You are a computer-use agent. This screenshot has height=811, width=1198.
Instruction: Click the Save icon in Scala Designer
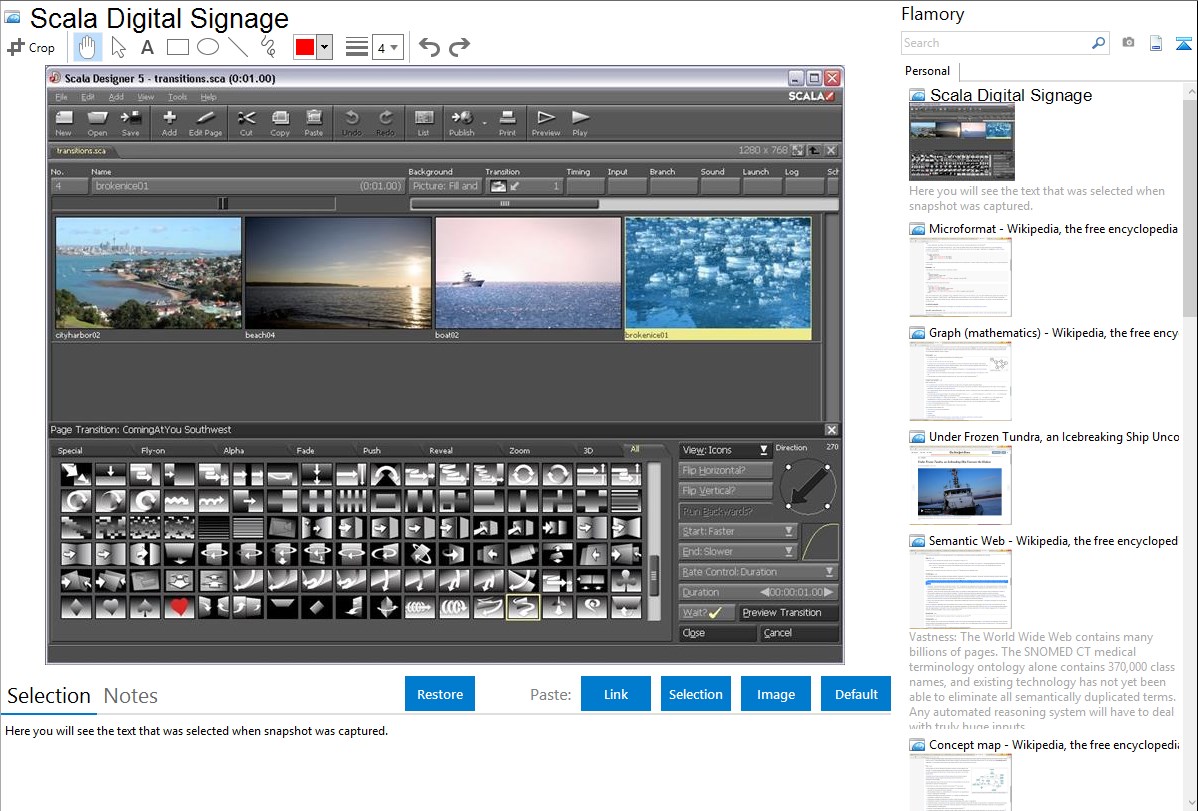coord(131,123)
